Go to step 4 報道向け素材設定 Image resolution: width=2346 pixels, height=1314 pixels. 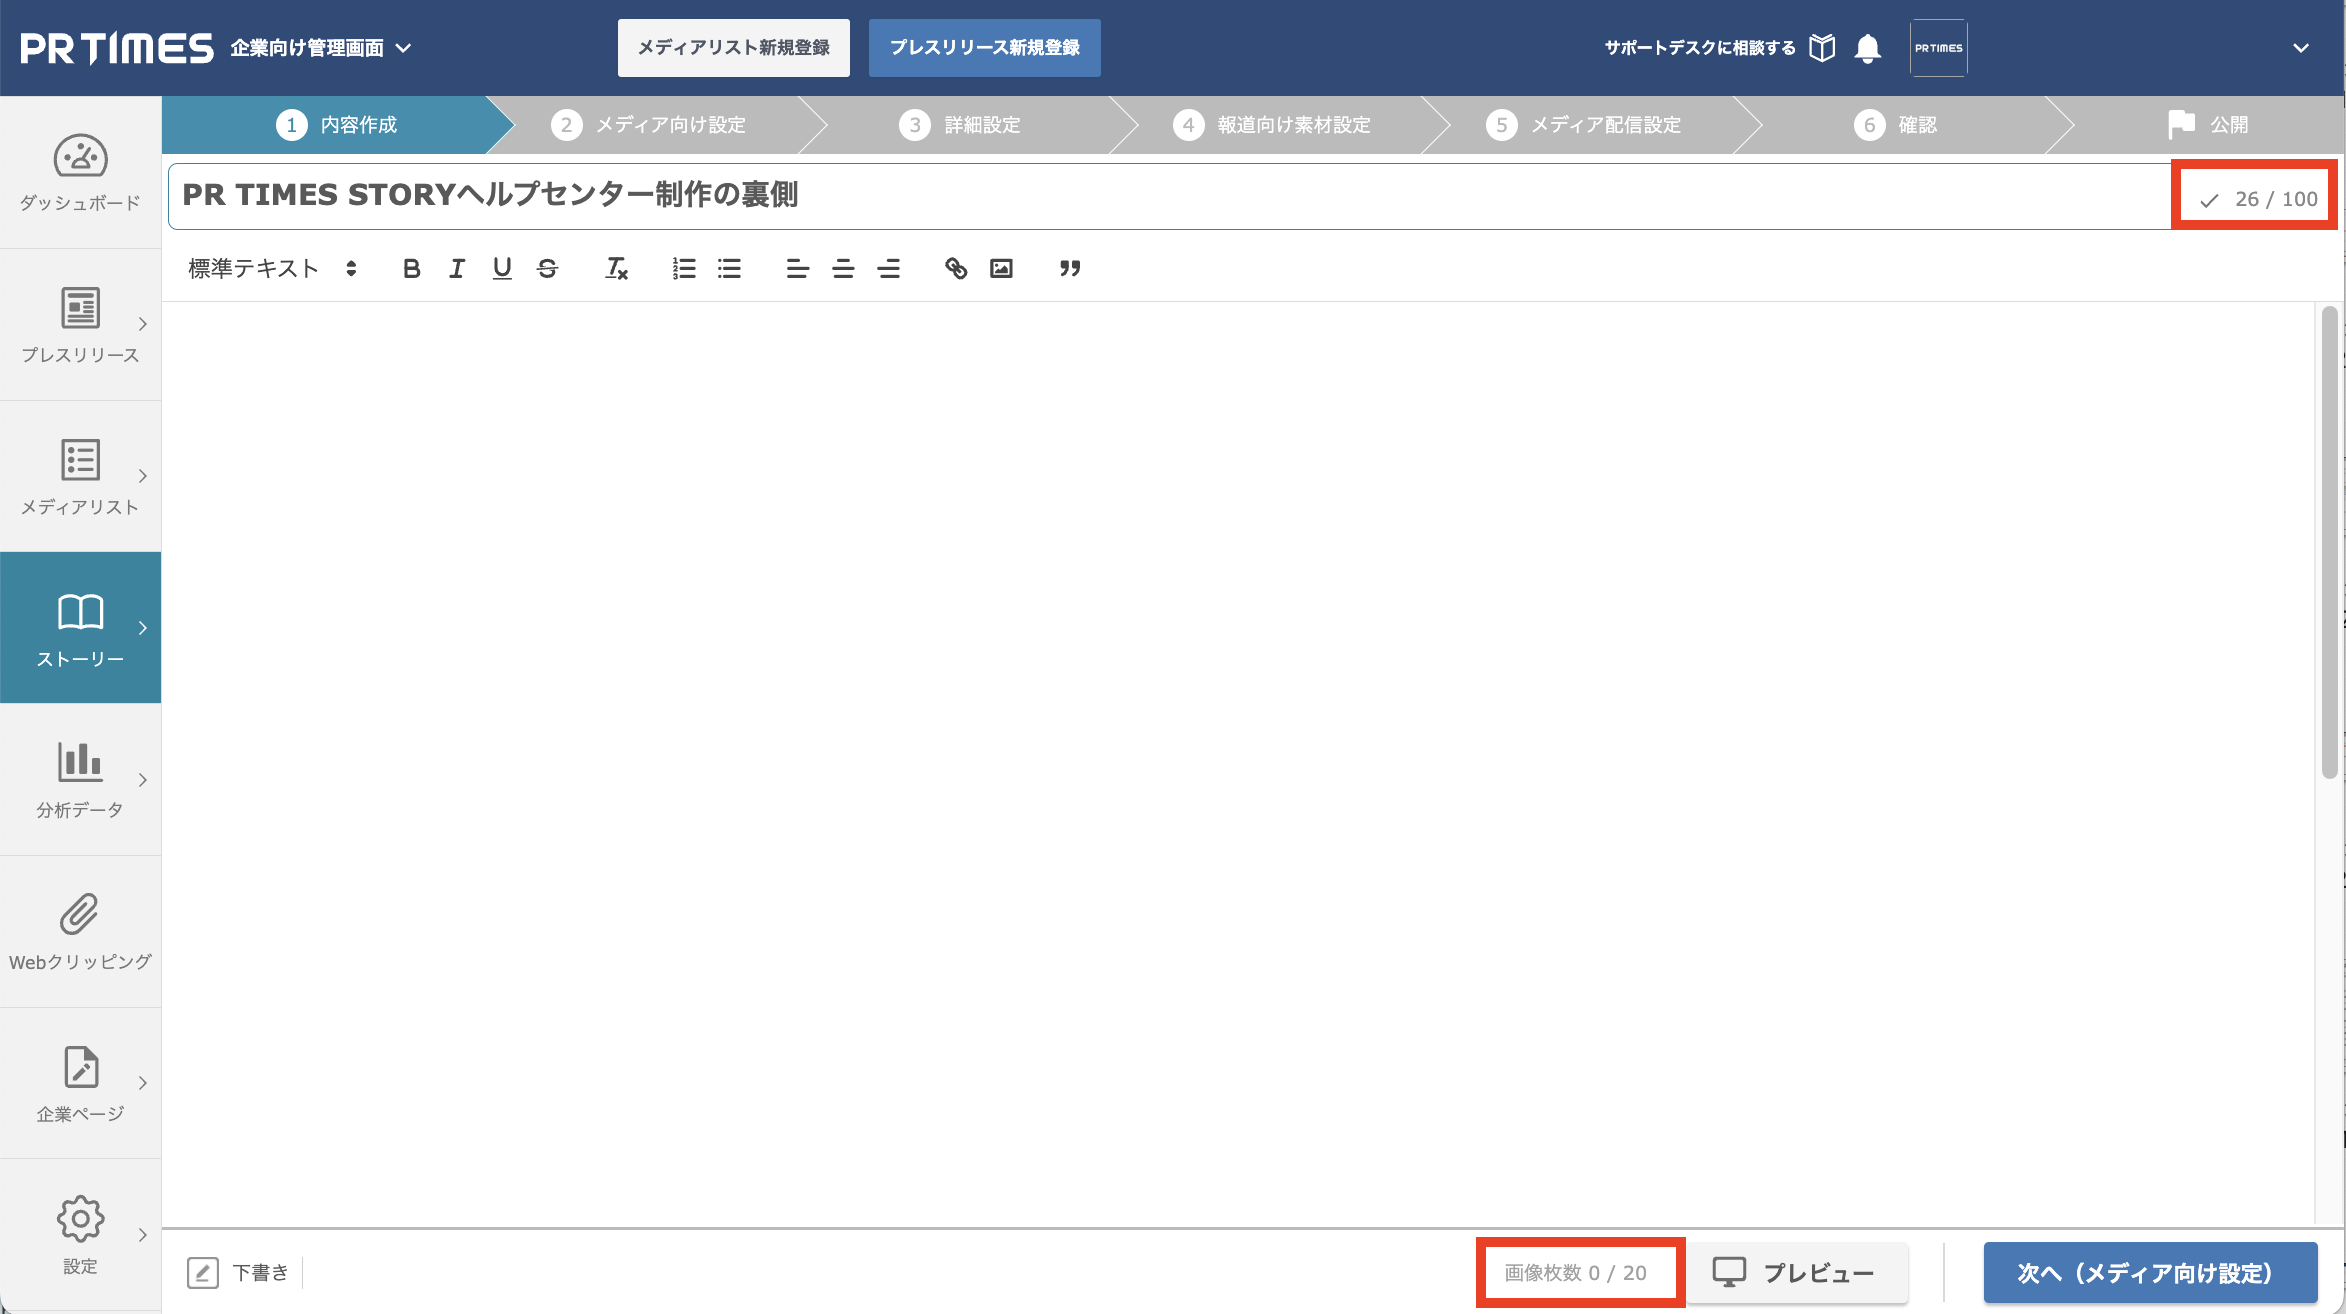1272,125
